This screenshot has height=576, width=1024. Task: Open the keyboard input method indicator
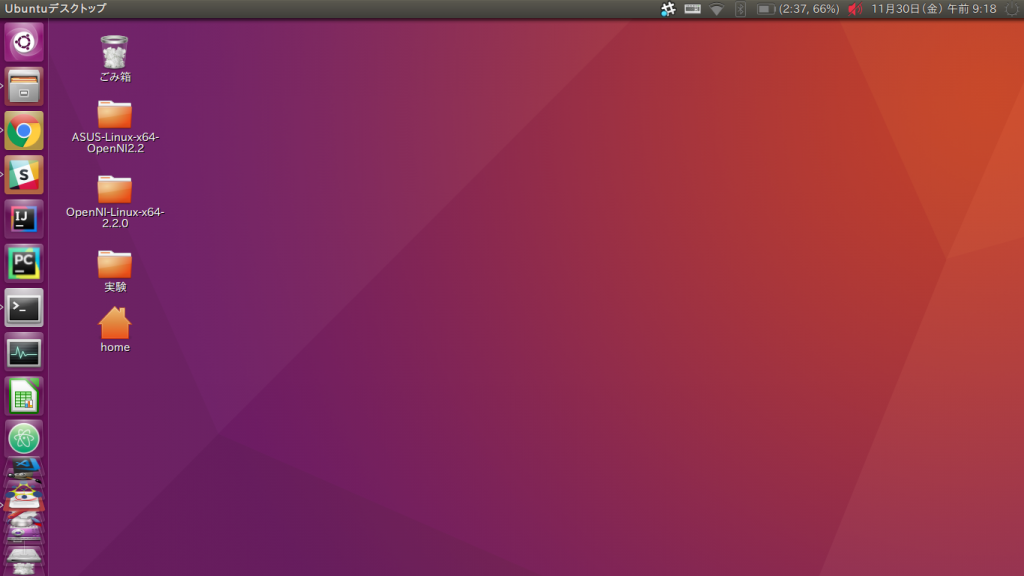pyautogui.click(x=692, y=9)
